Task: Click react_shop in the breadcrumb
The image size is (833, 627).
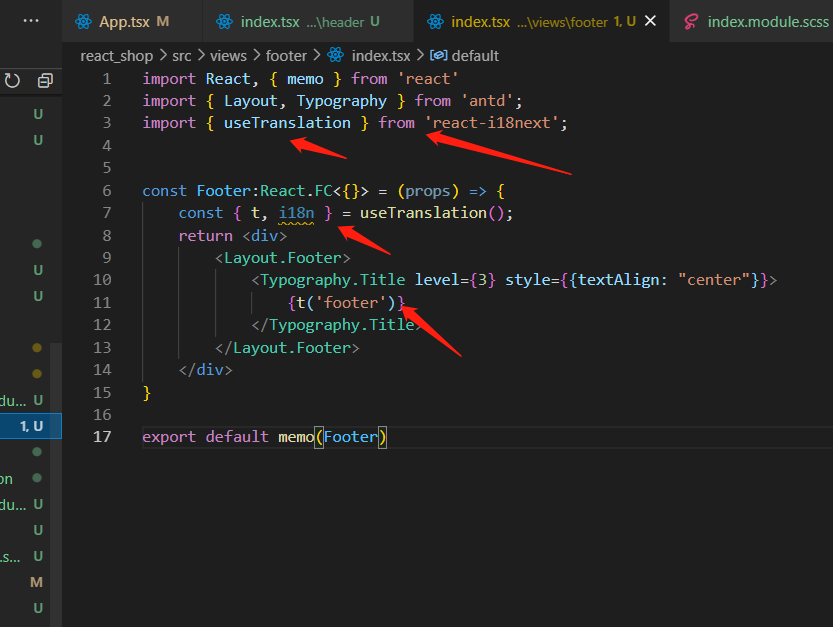Action: pos(116,56)
